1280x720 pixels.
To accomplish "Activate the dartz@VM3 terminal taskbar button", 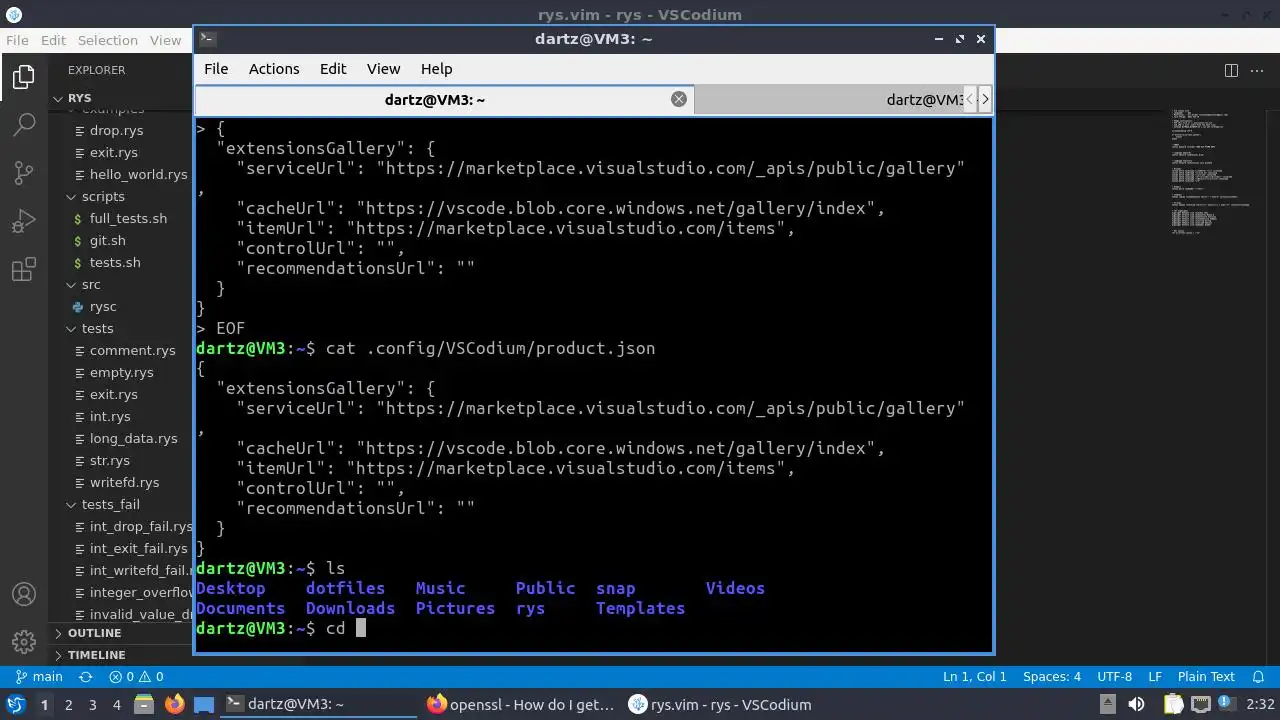I will pos(318,705).
